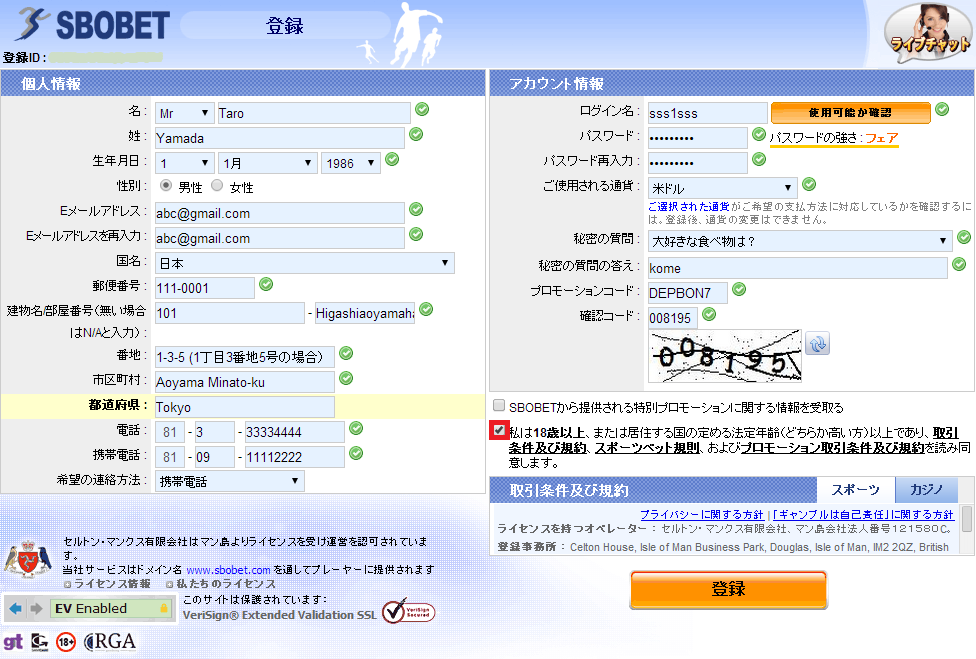Click the last name field Yamada
This screenshot has width=976, height=659.
point(279,138)
